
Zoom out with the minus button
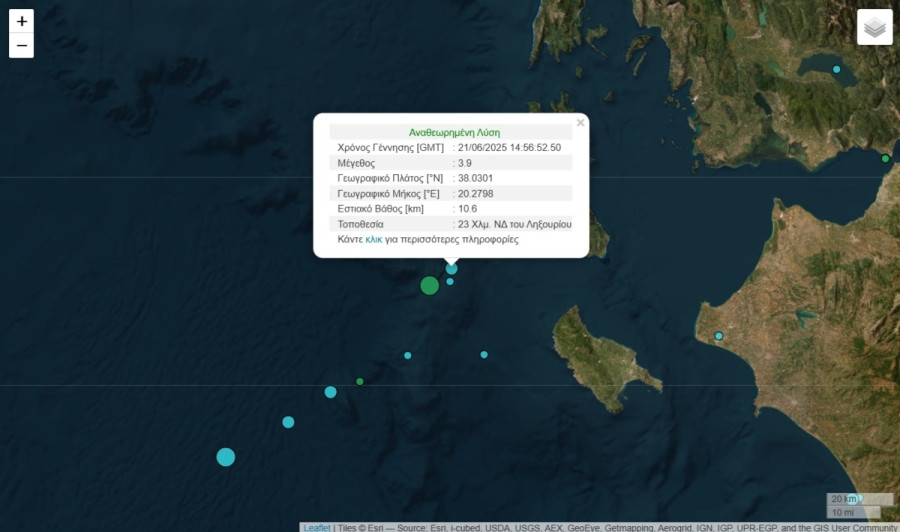(21, 45)
